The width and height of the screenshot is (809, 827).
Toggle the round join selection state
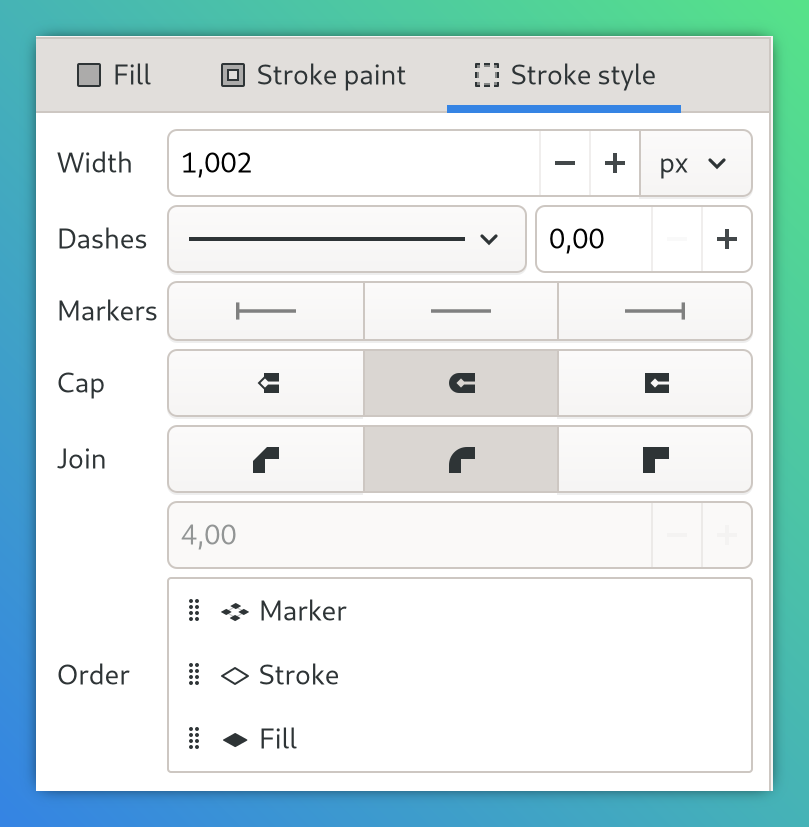460,459
